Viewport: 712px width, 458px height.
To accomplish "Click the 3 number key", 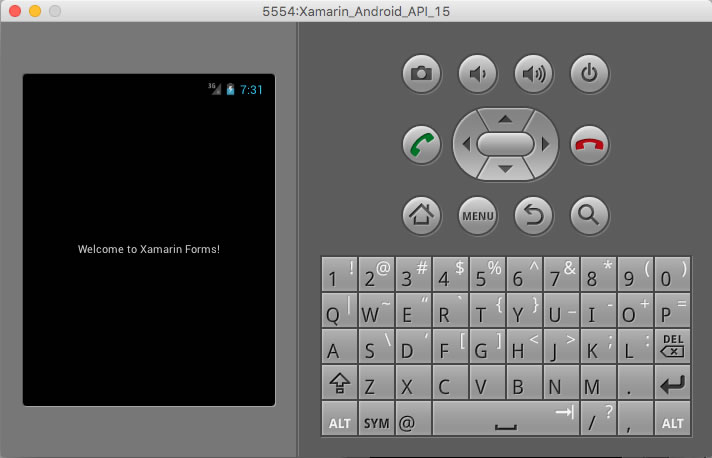I will 413,274.
